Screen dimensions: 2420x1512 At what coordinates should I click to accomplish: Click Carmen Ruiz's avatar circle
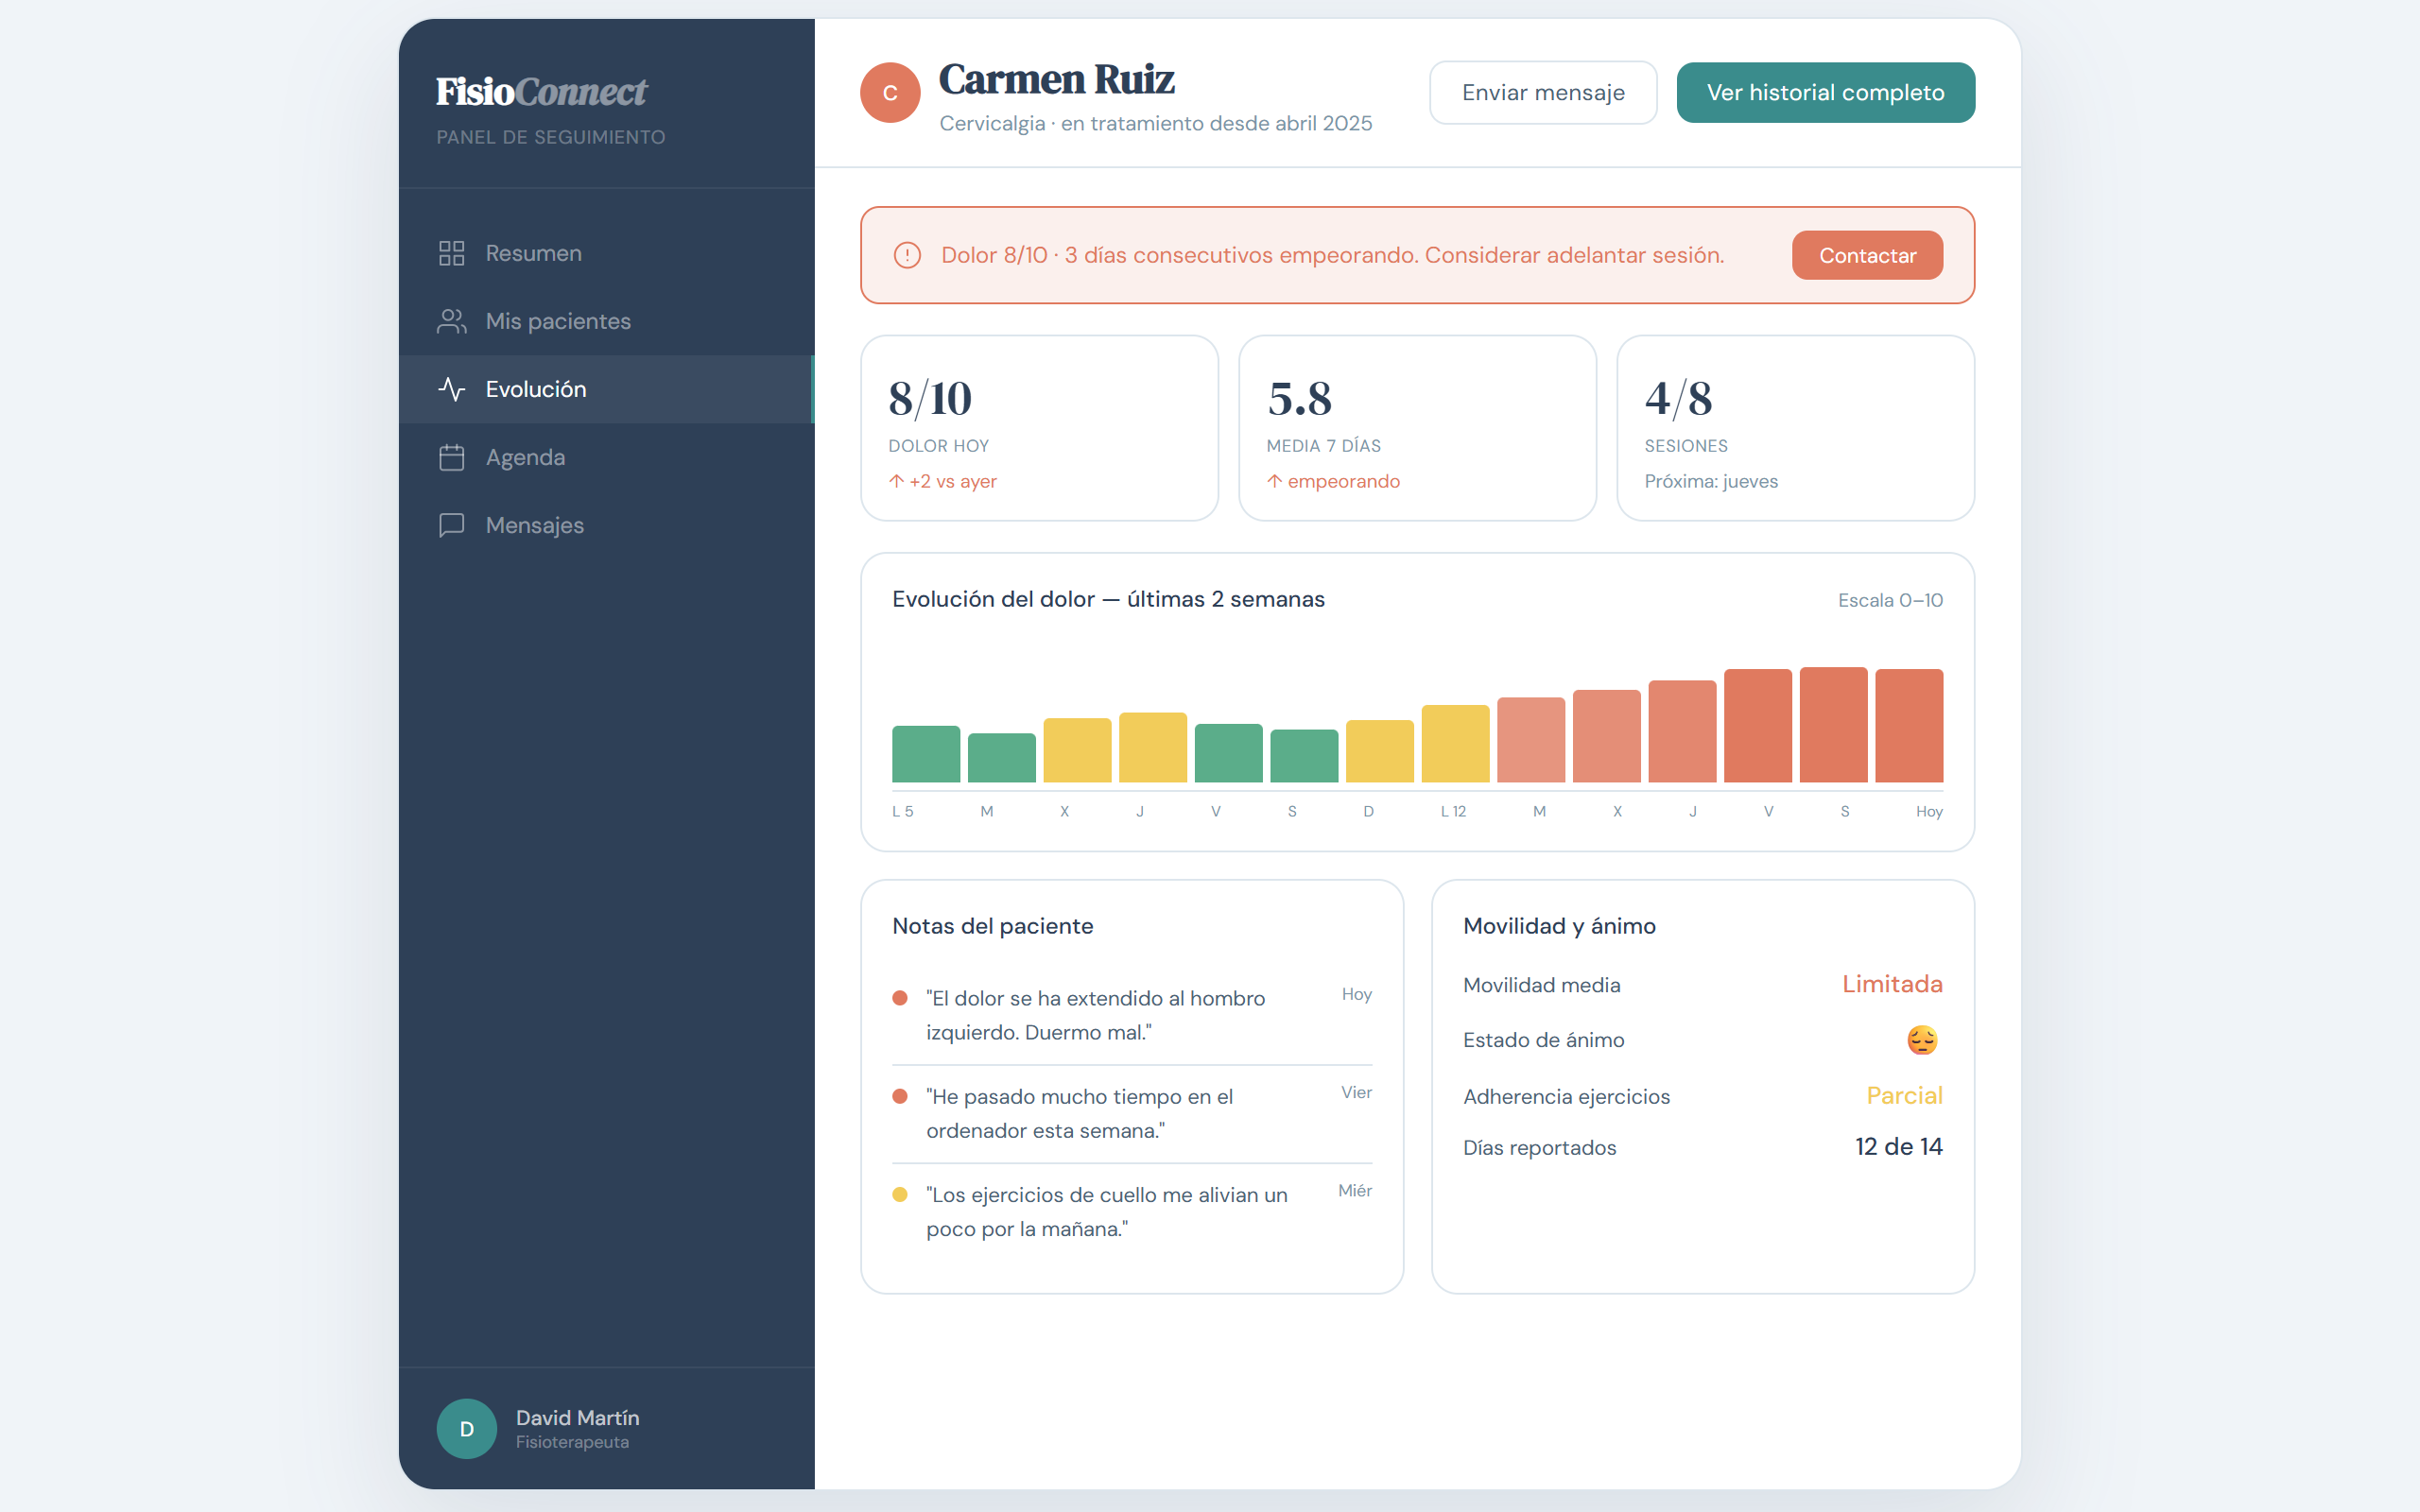pos(890,93)
